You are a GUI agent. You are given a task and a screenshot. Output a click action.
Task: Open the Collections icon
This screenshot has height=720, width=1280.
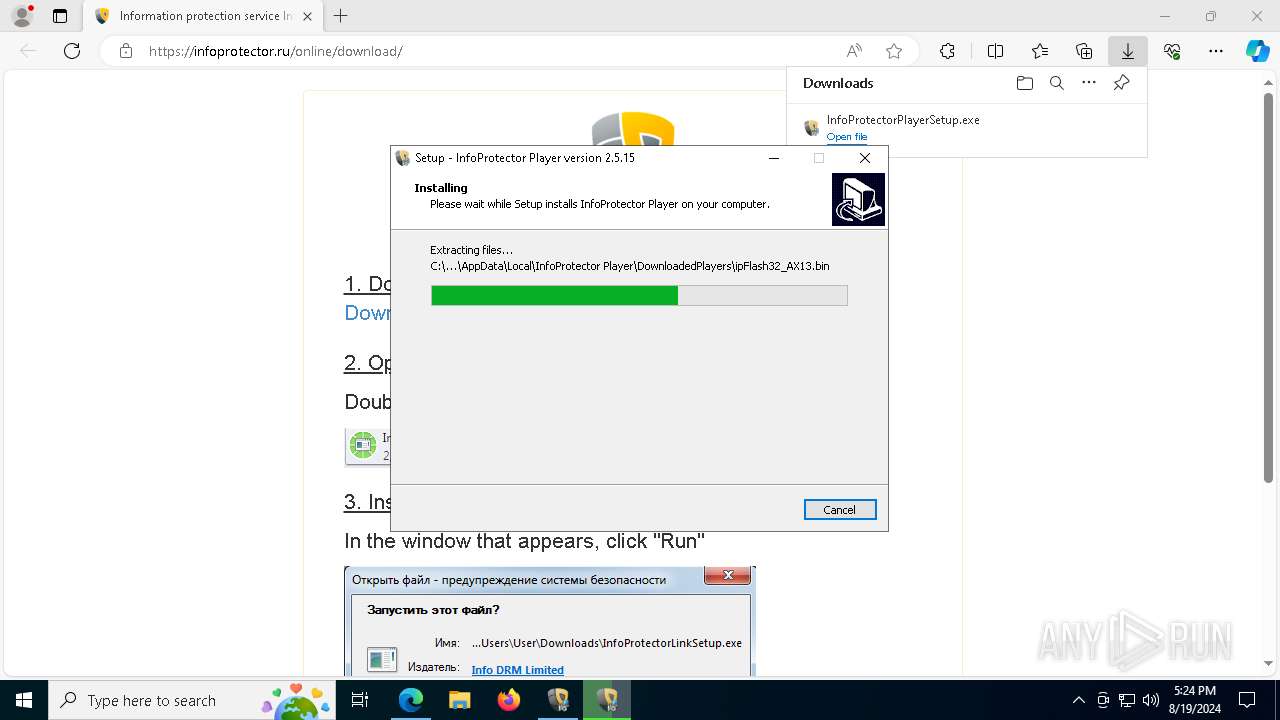(x=1084, y=51)
